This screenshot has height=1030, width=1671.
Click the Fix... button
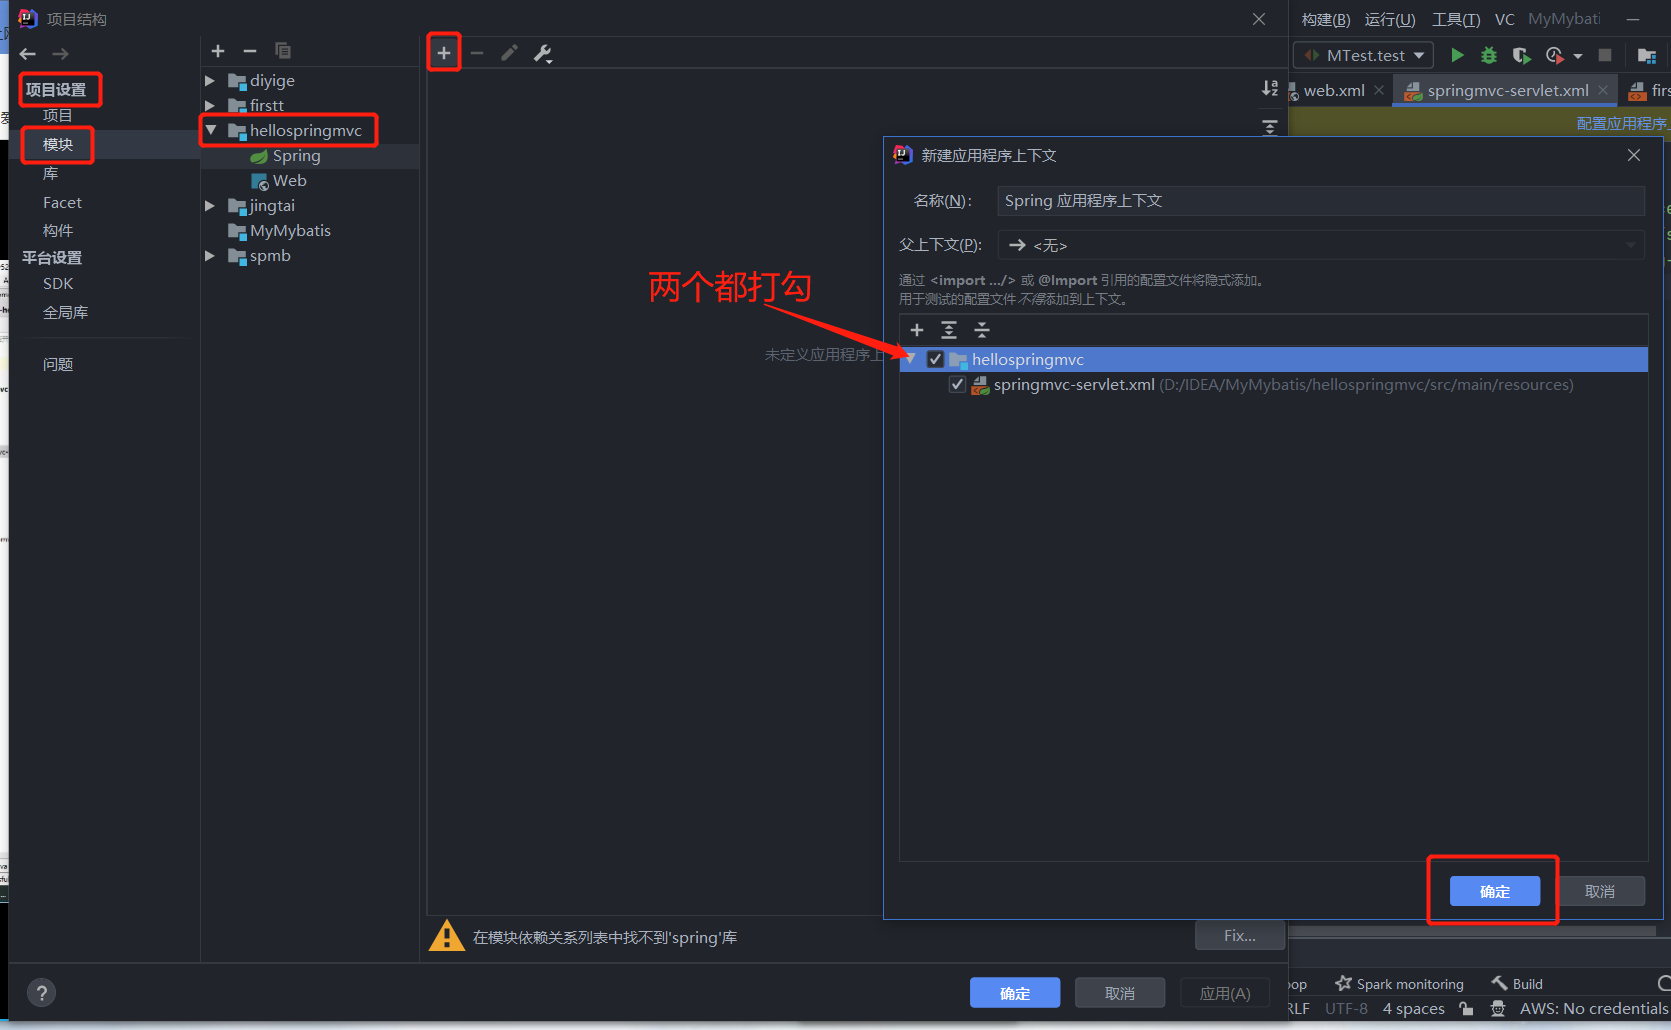click(x=1240, y=935)
